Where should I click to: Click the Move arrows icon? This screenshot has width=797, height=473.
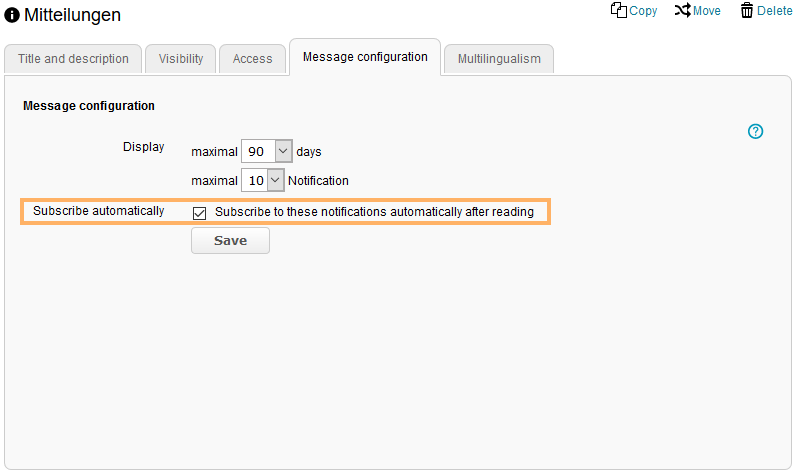coord(682,10)
